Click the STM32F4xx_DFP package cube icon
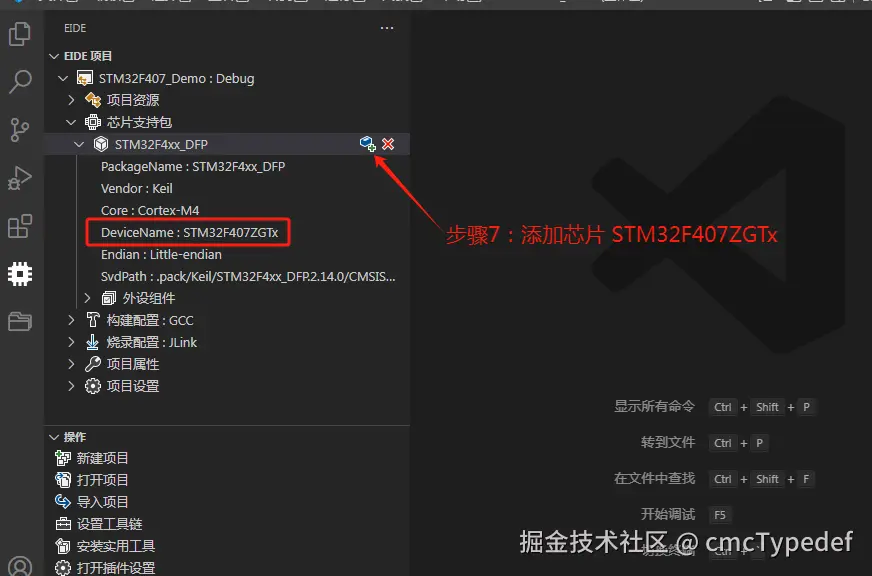Viewport: 872px width, 576px height. [101, 144]
